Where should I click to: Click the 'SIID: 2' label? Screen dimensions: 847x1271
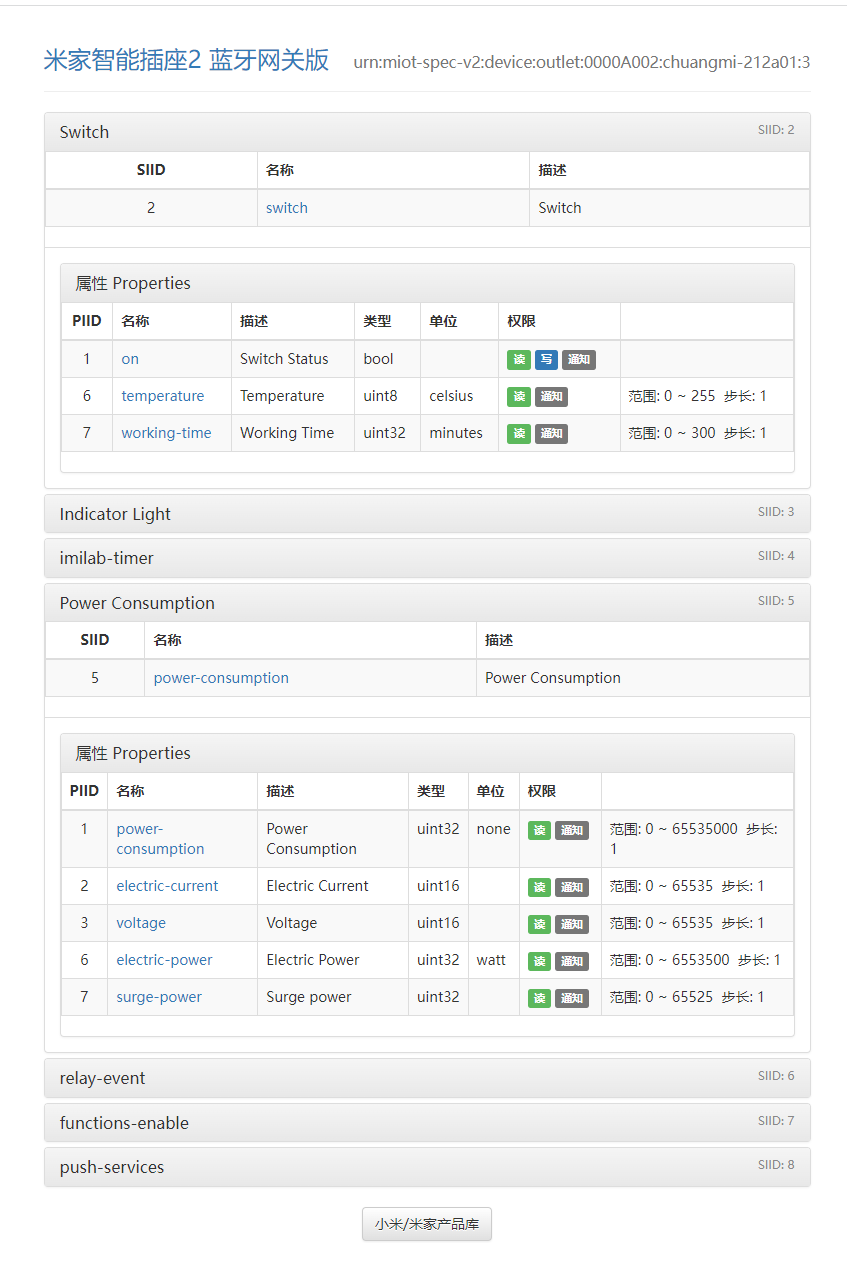776,130
